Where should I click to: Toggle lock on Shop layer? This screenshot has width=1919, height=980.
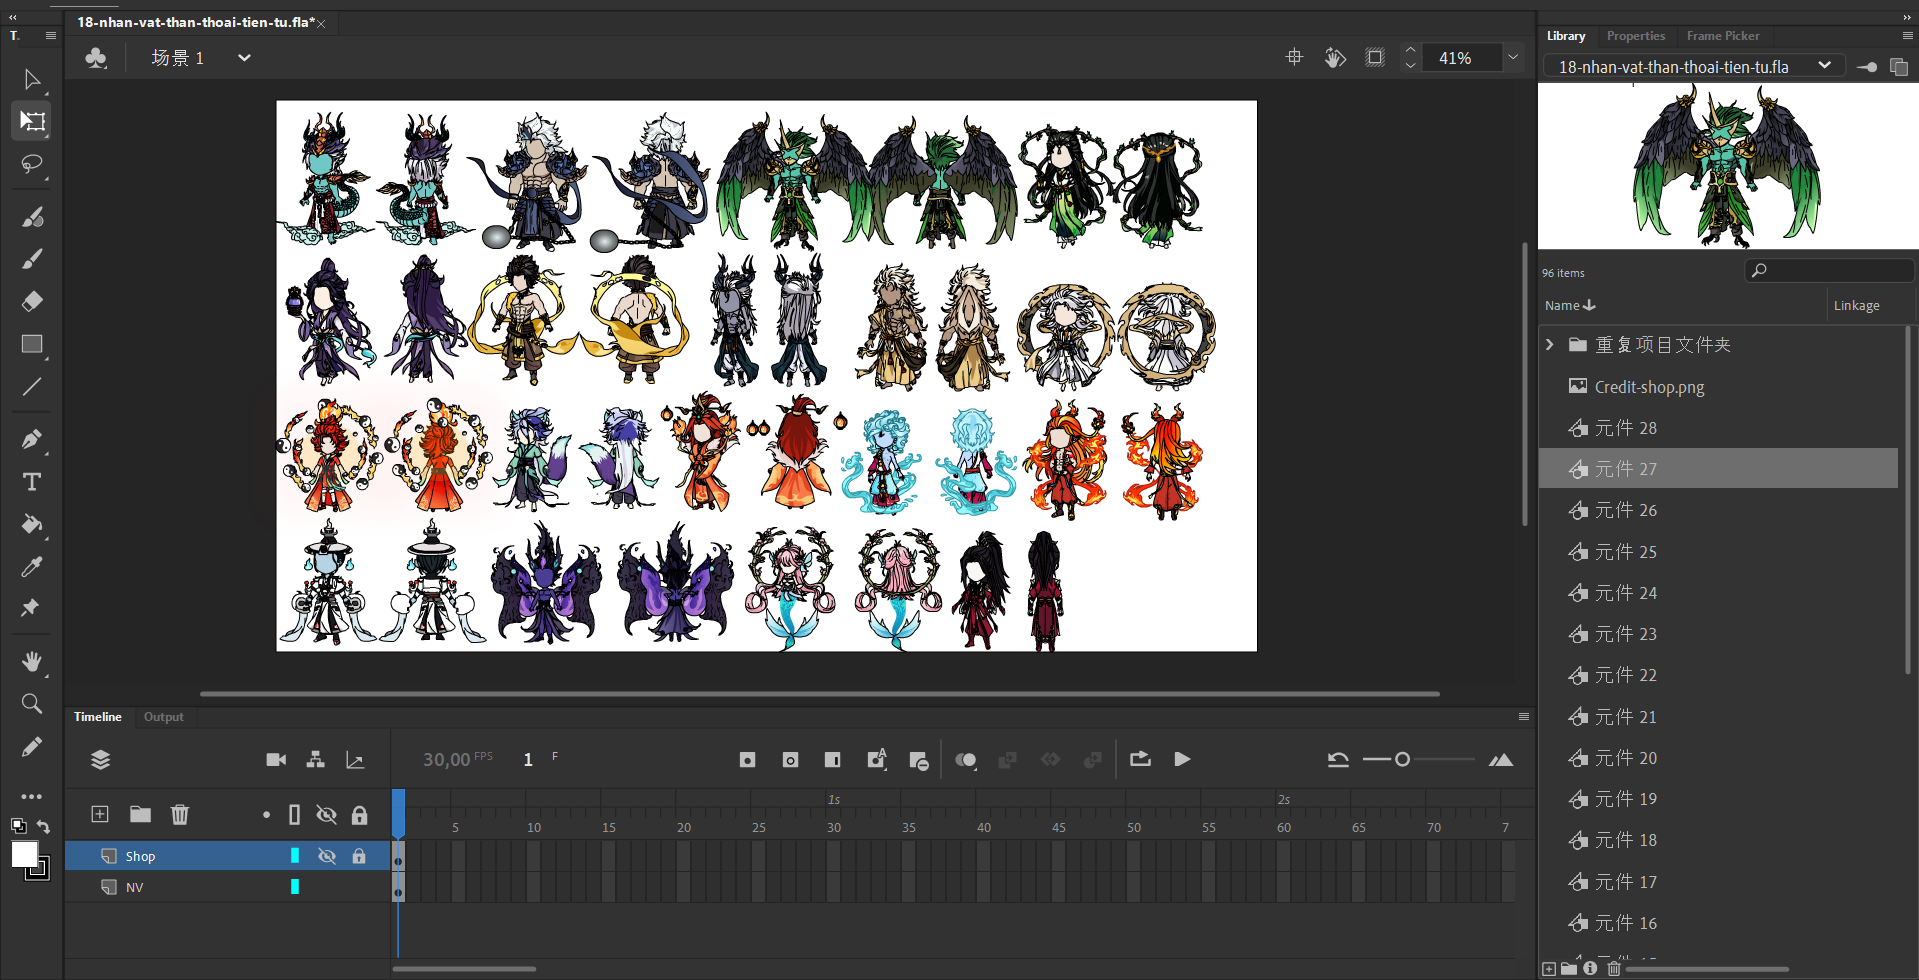tap(359, 856)
